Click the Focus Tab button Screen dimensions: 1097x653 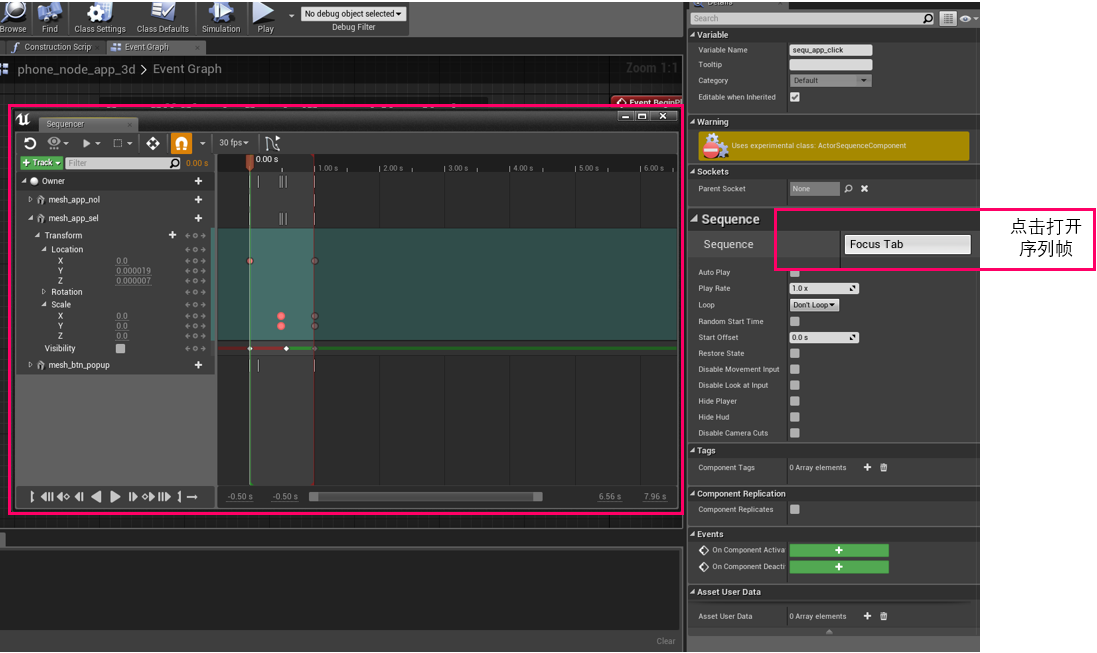point(907,244)
